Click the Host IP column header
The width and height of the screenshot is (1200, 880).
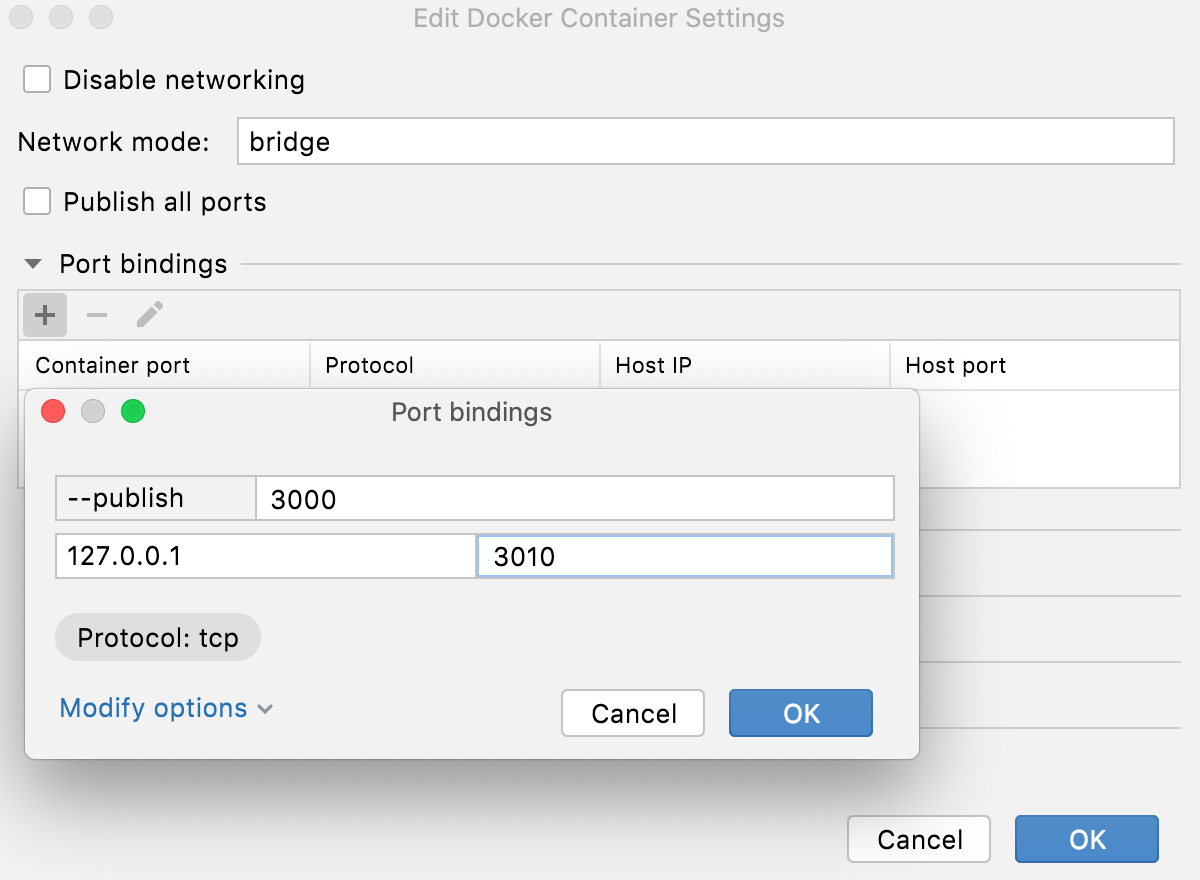pyautogui.click(x=653, y=365)
